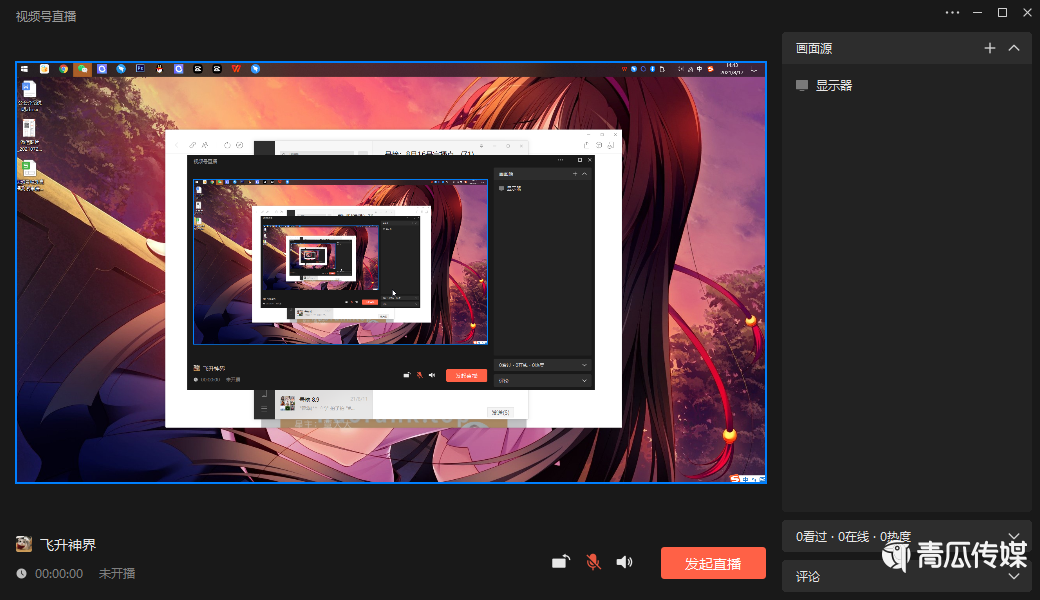Click the QQ penguin icon in previewed taskbar
This screenshot has height=600, width=1040.
tap(159, 69)
